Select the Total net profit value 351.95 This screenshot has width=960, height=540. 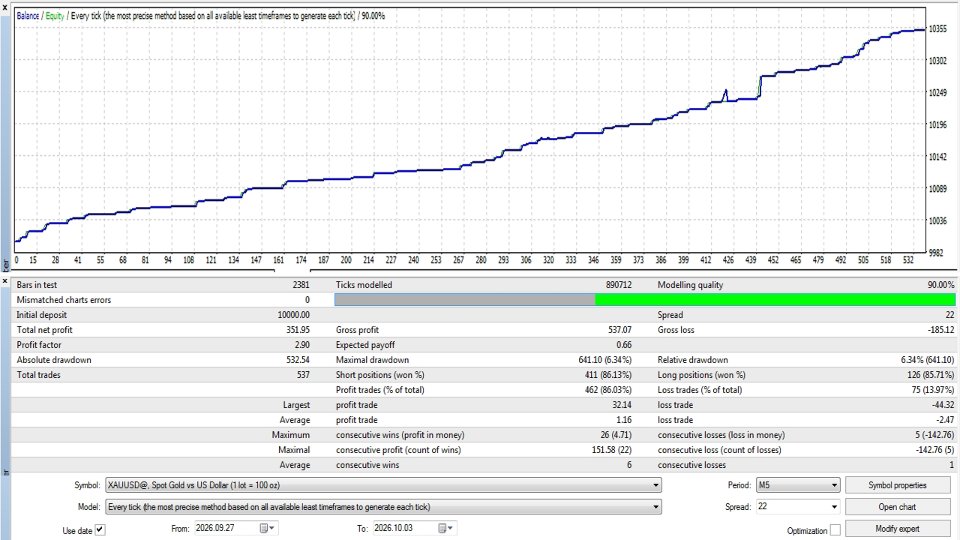[298, 329]
